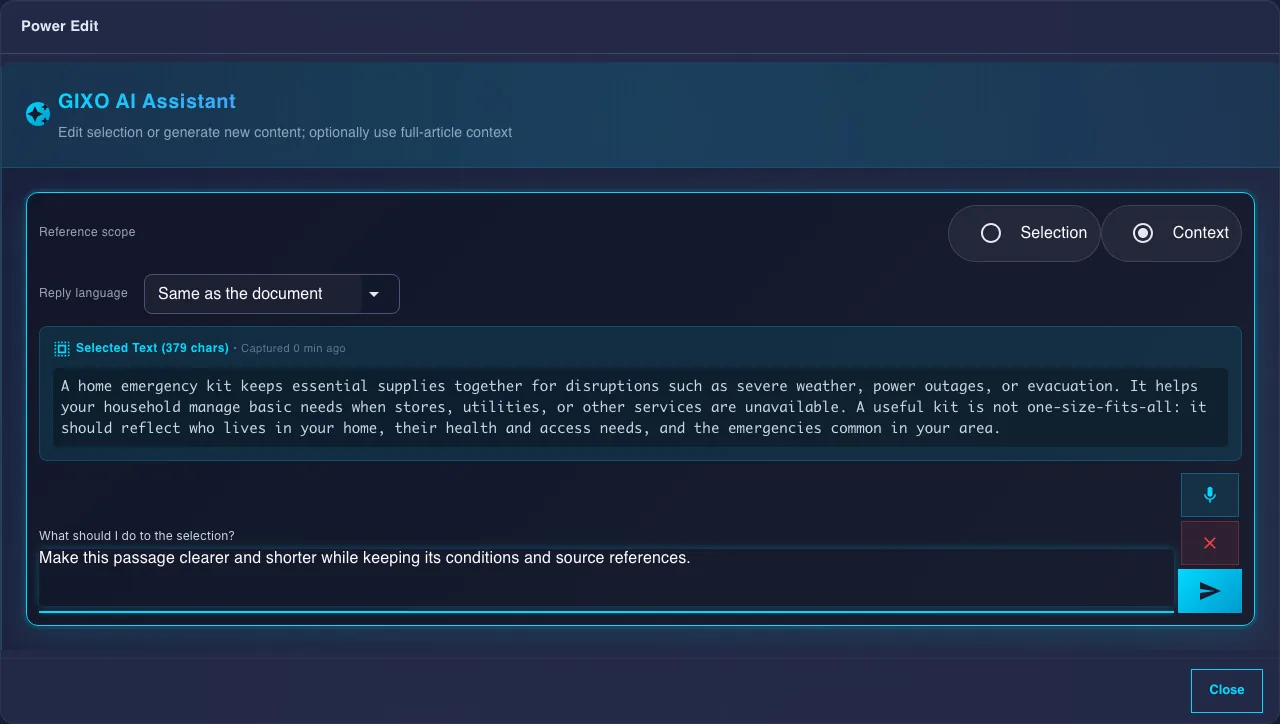This screenshot has height=724, width=1280.
Task: Close the Power Edit dialog
Action: (x=1227, y=690)
